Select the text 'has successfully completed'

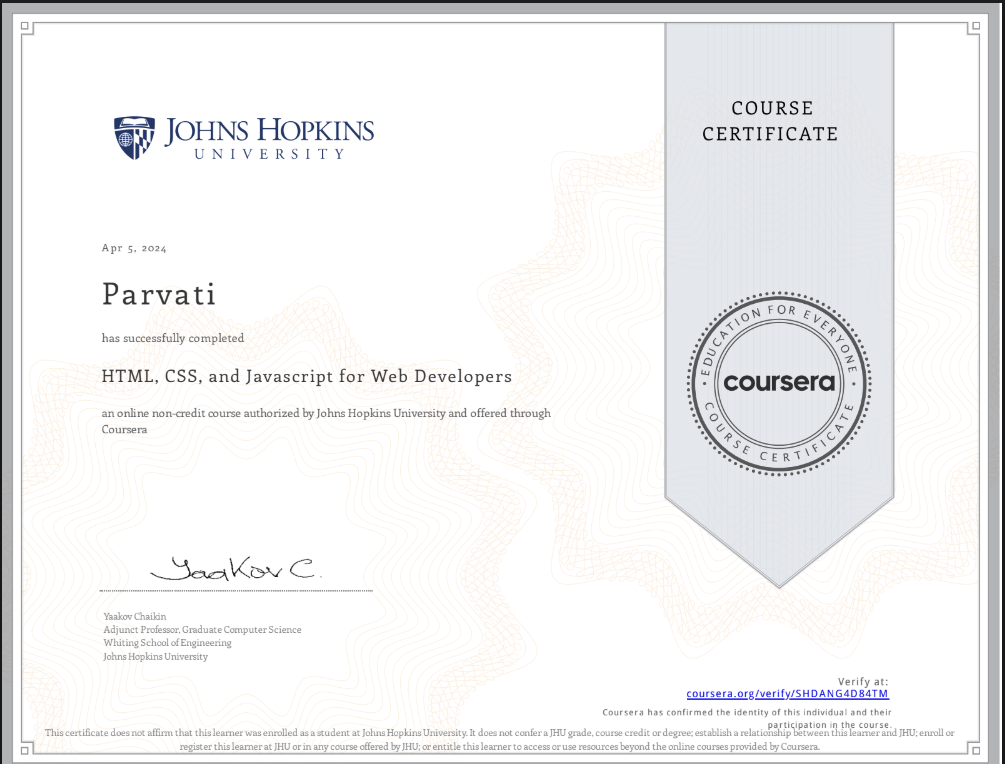coord(173,338)
